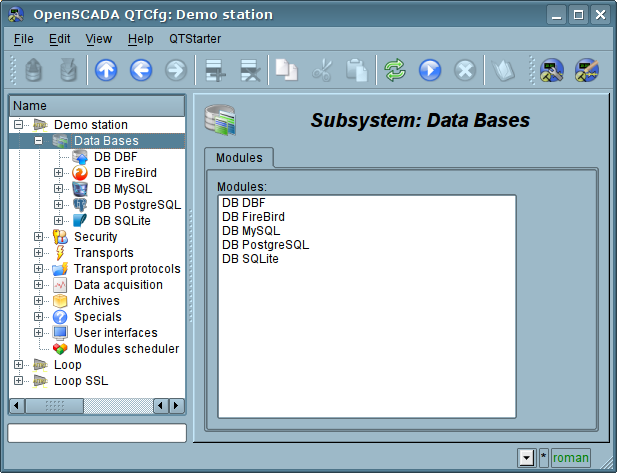This screenshot has width=617, height=473.
Task: Expand the Transports node
Action: (38, 253)
